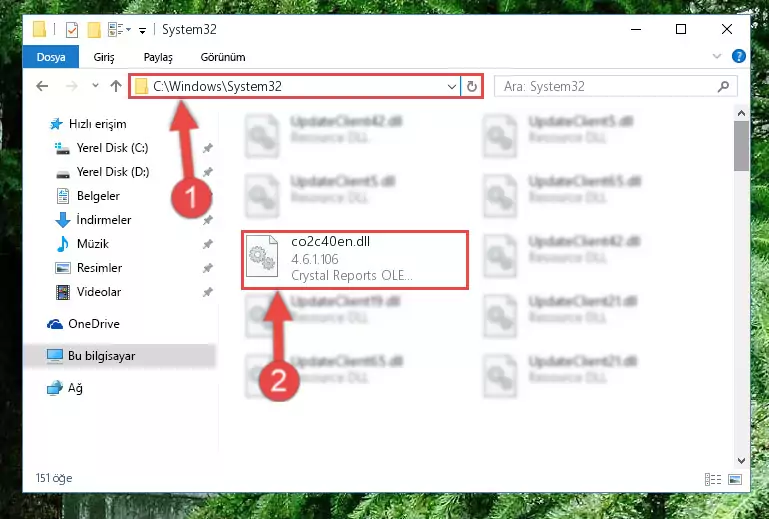Click the scroll up arrow of file list
Screen dimensions: 769x519
coord(741,113)
